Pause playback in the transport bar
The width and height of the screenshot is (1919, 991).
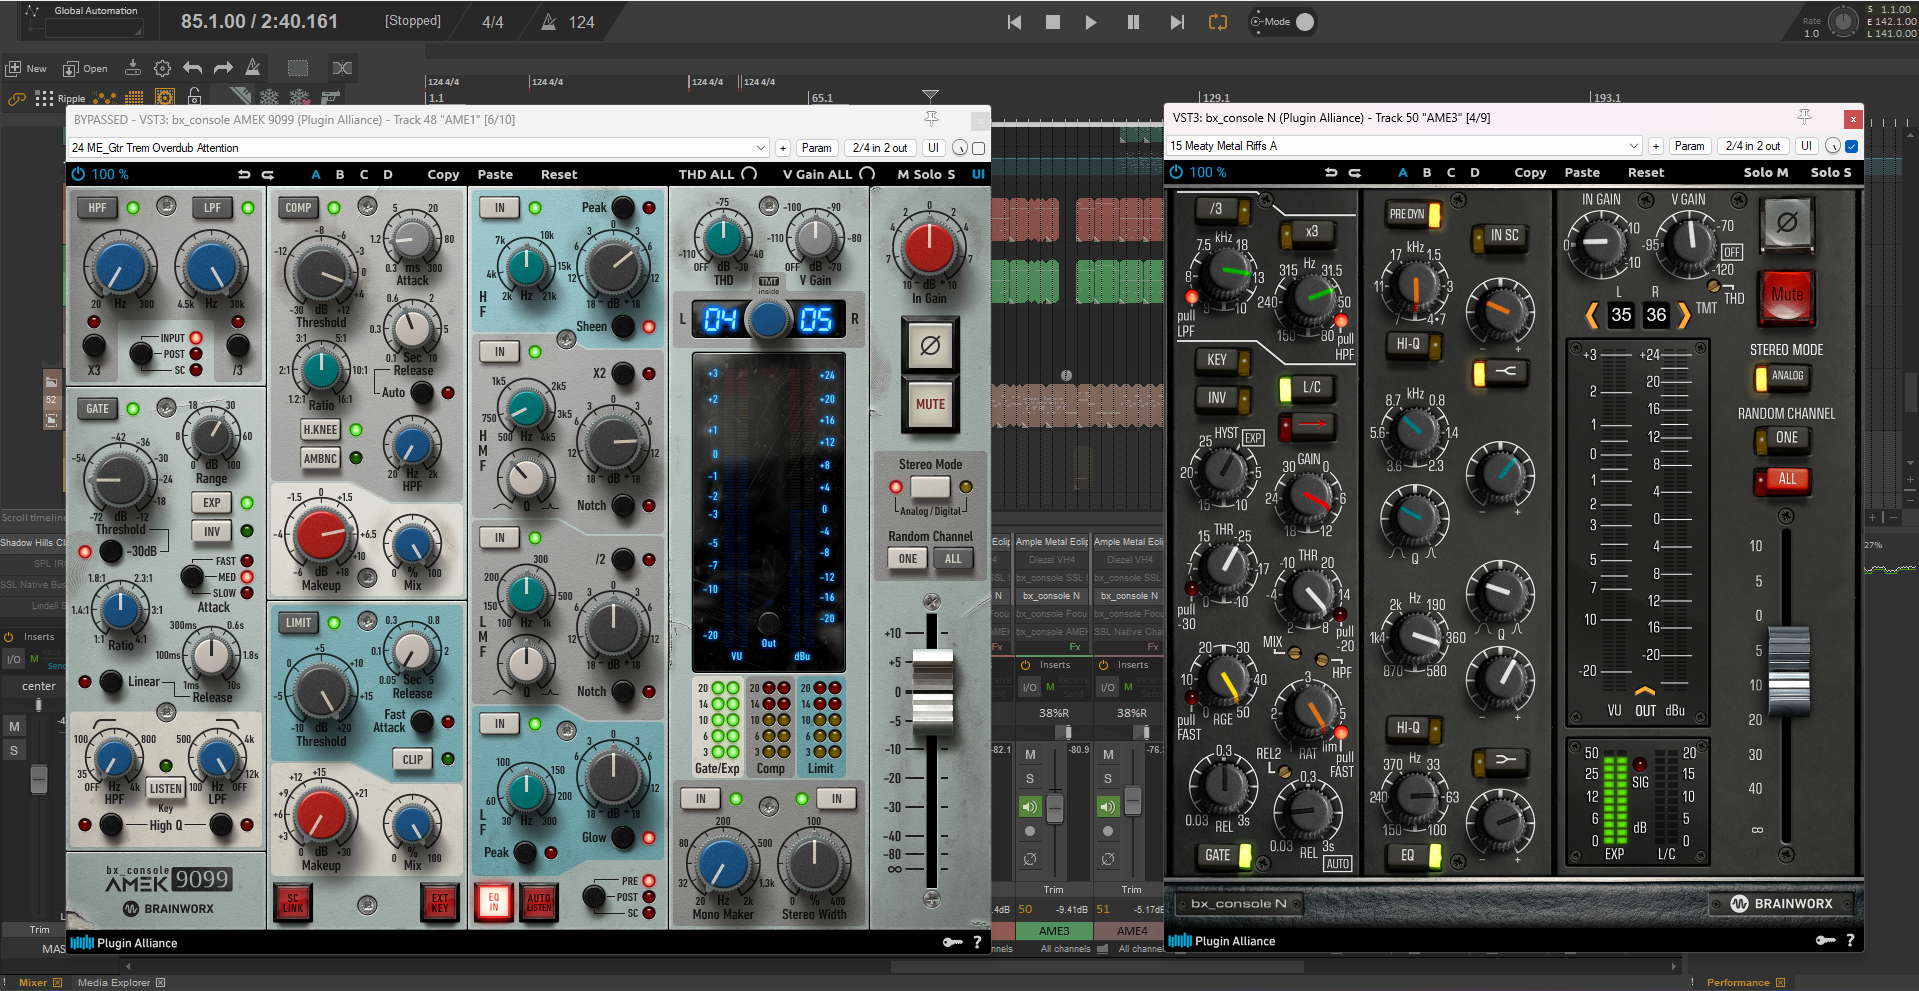(1133, 22)
